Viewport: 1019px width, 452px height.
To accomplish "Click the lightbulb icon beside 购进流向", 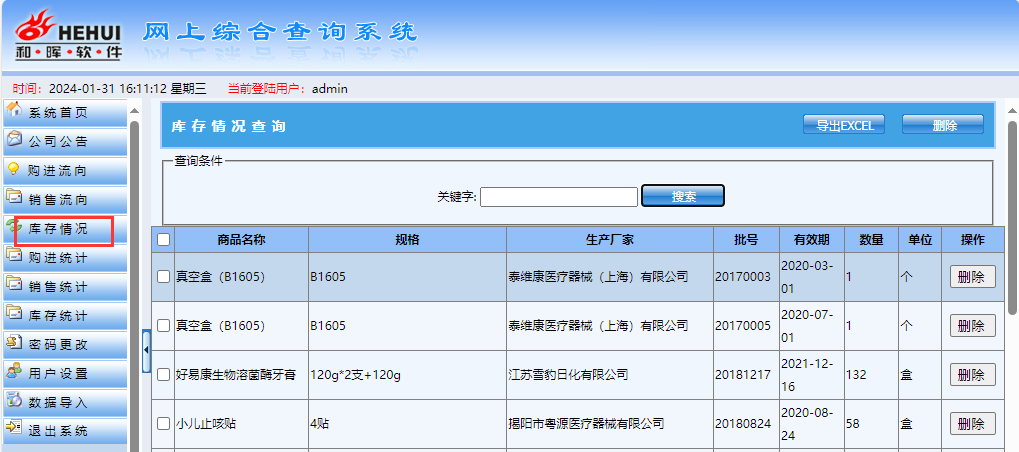I will click(x=14, y=169).
